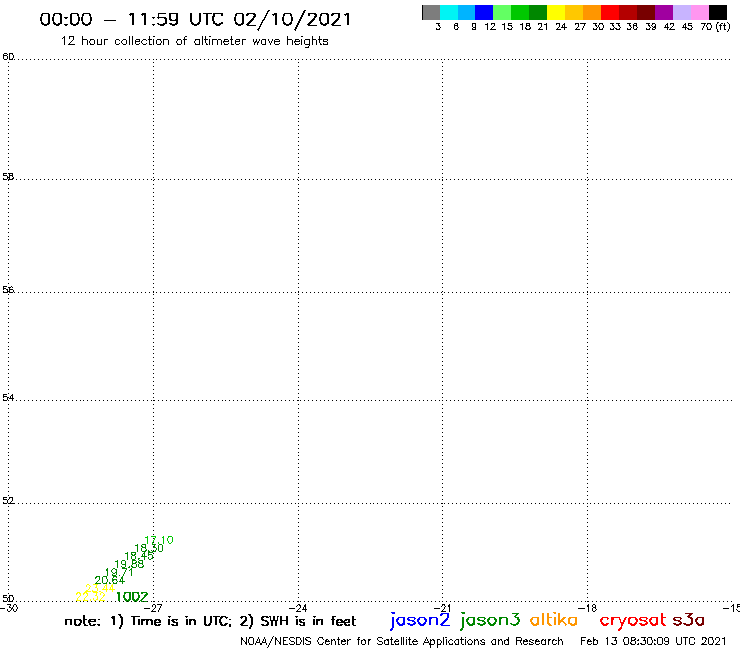Click the gray swatch in the legend
Image resolution: width=740 pixels, height=650 pixels.
coord(431,12)
